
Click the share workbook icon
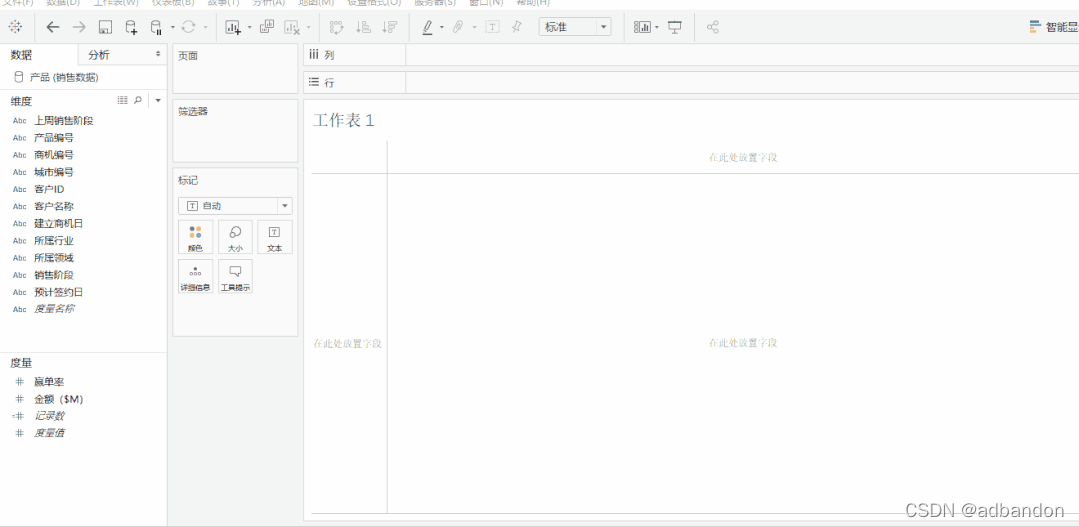click(x=713, y=28)
